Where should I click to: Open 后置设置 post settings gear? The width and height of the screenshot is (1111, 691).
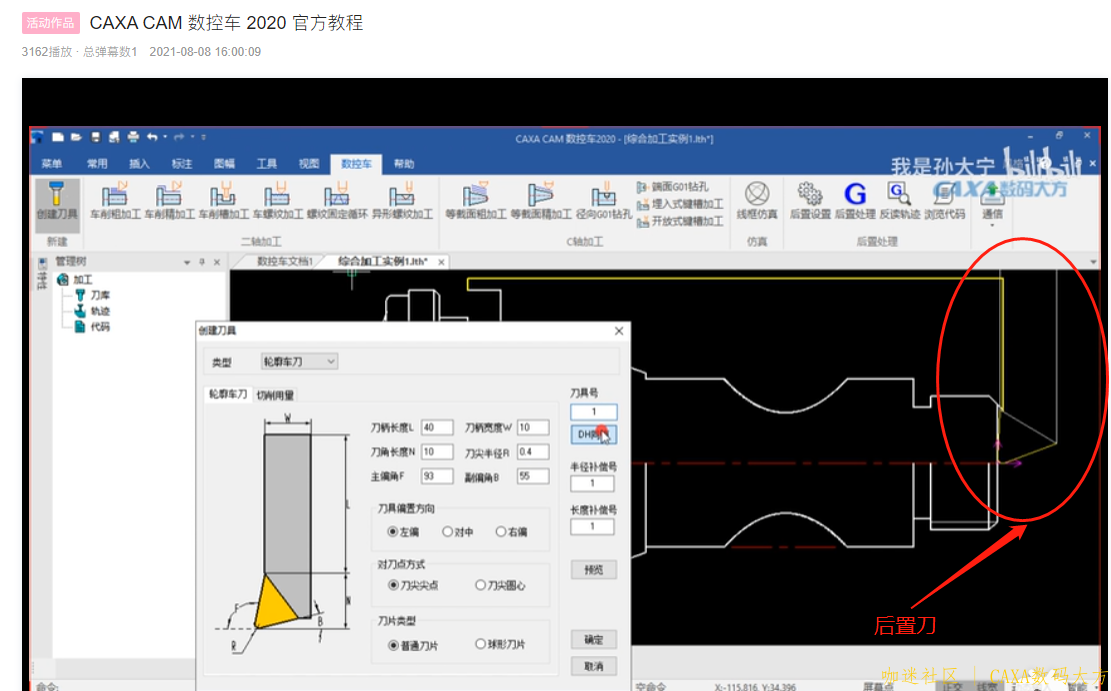pyautogui.click(x=810, y=201)
